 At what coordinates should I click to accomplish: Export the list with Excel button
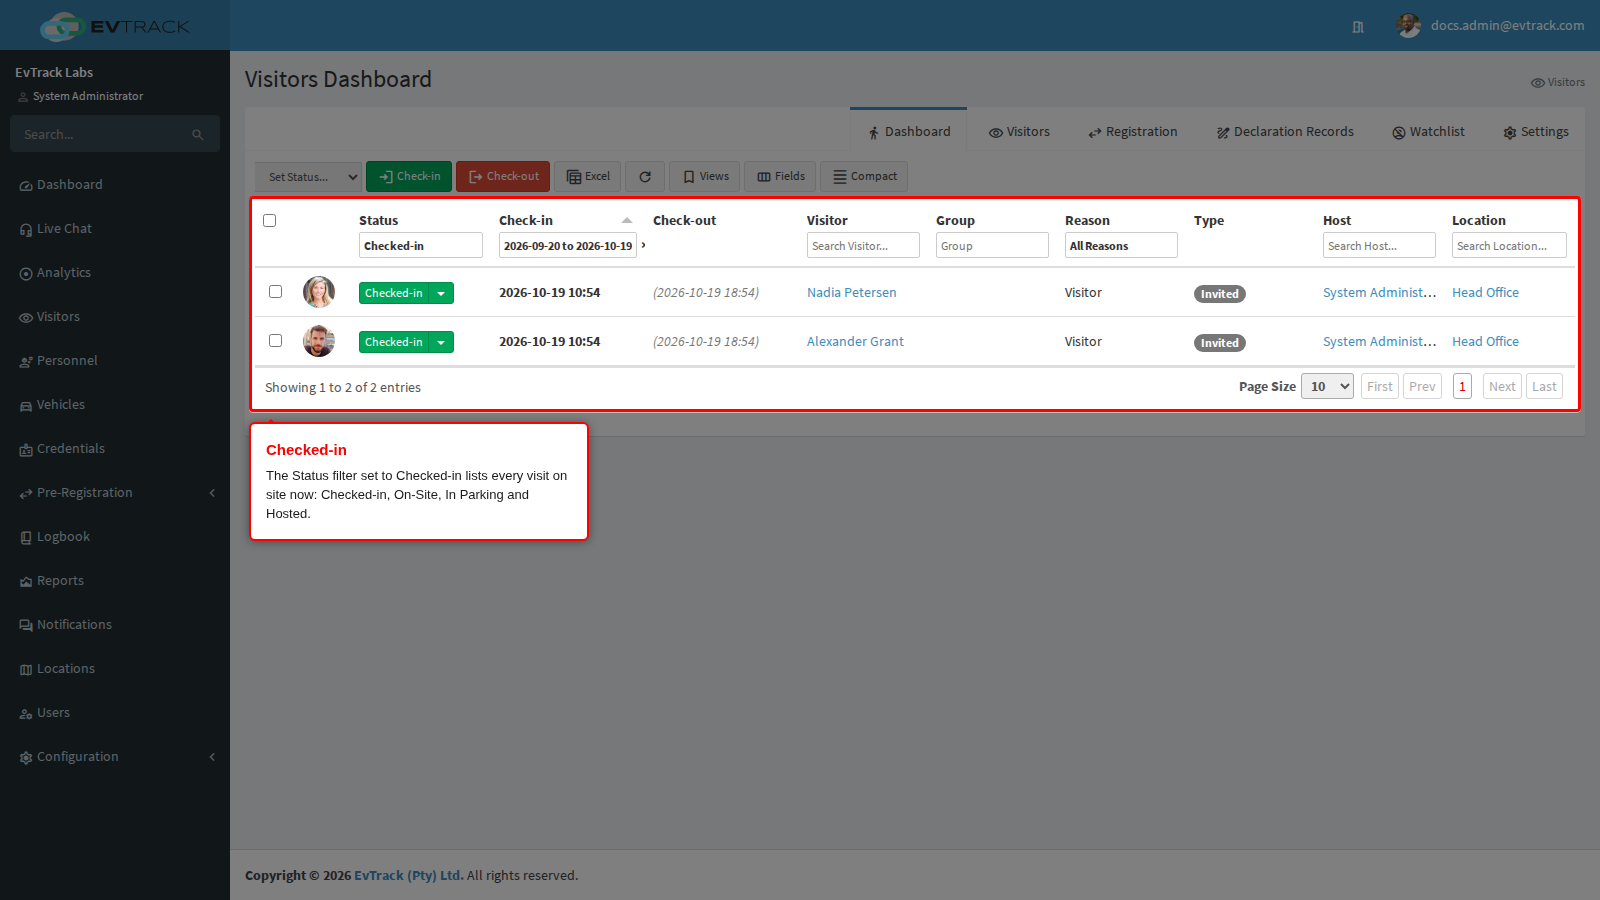point(588,176)
